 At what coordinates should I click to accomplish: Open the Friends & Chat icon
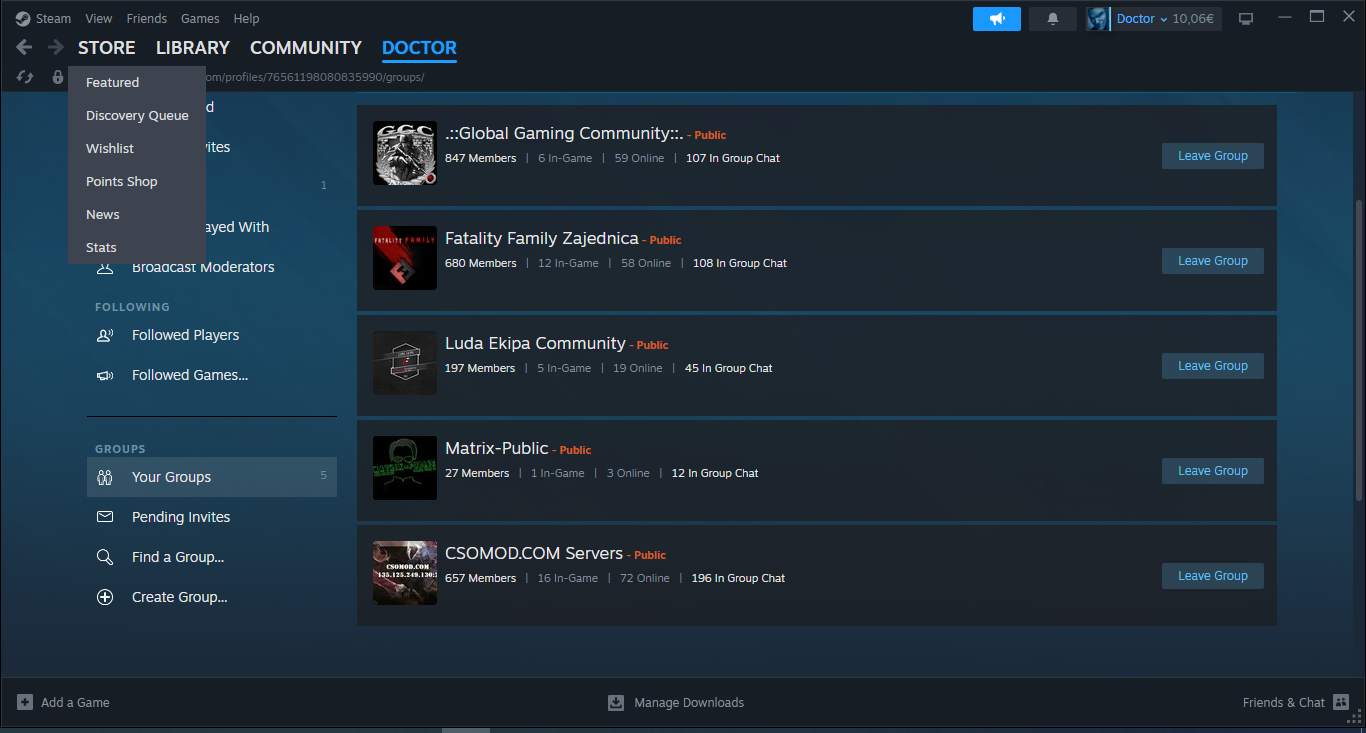tap(1341, 702)
